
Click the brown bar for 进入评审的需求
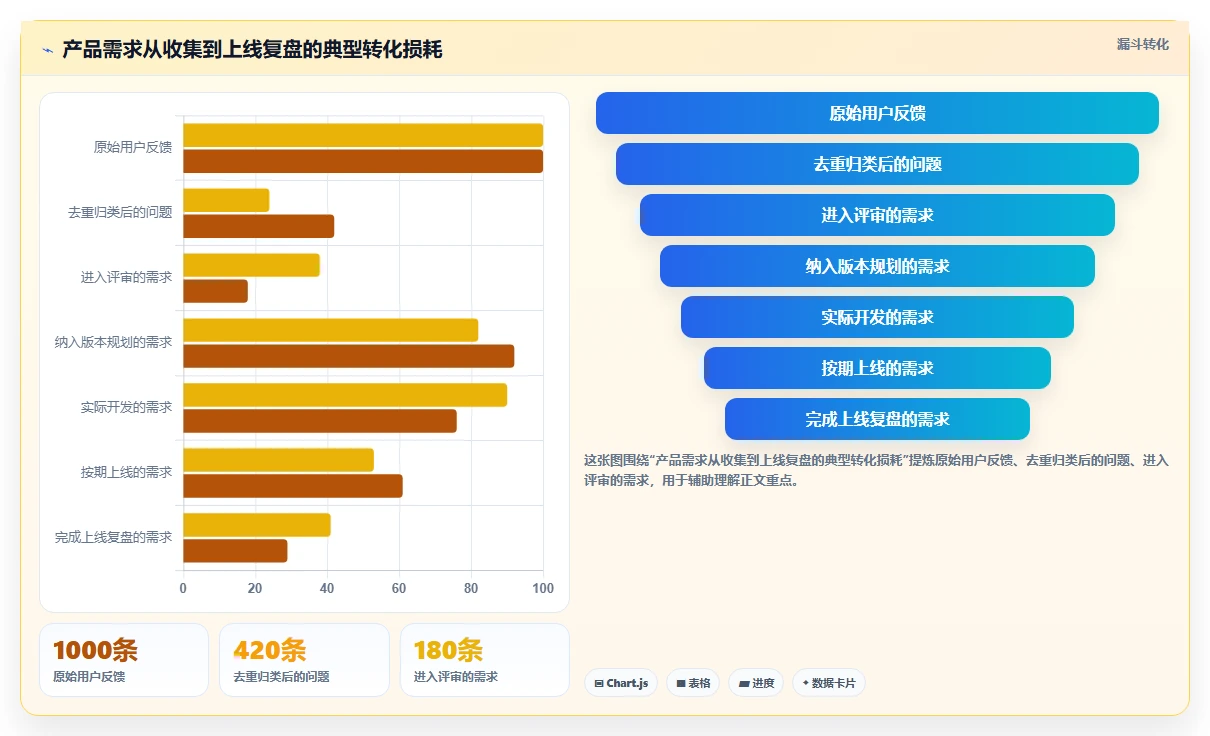215,291
